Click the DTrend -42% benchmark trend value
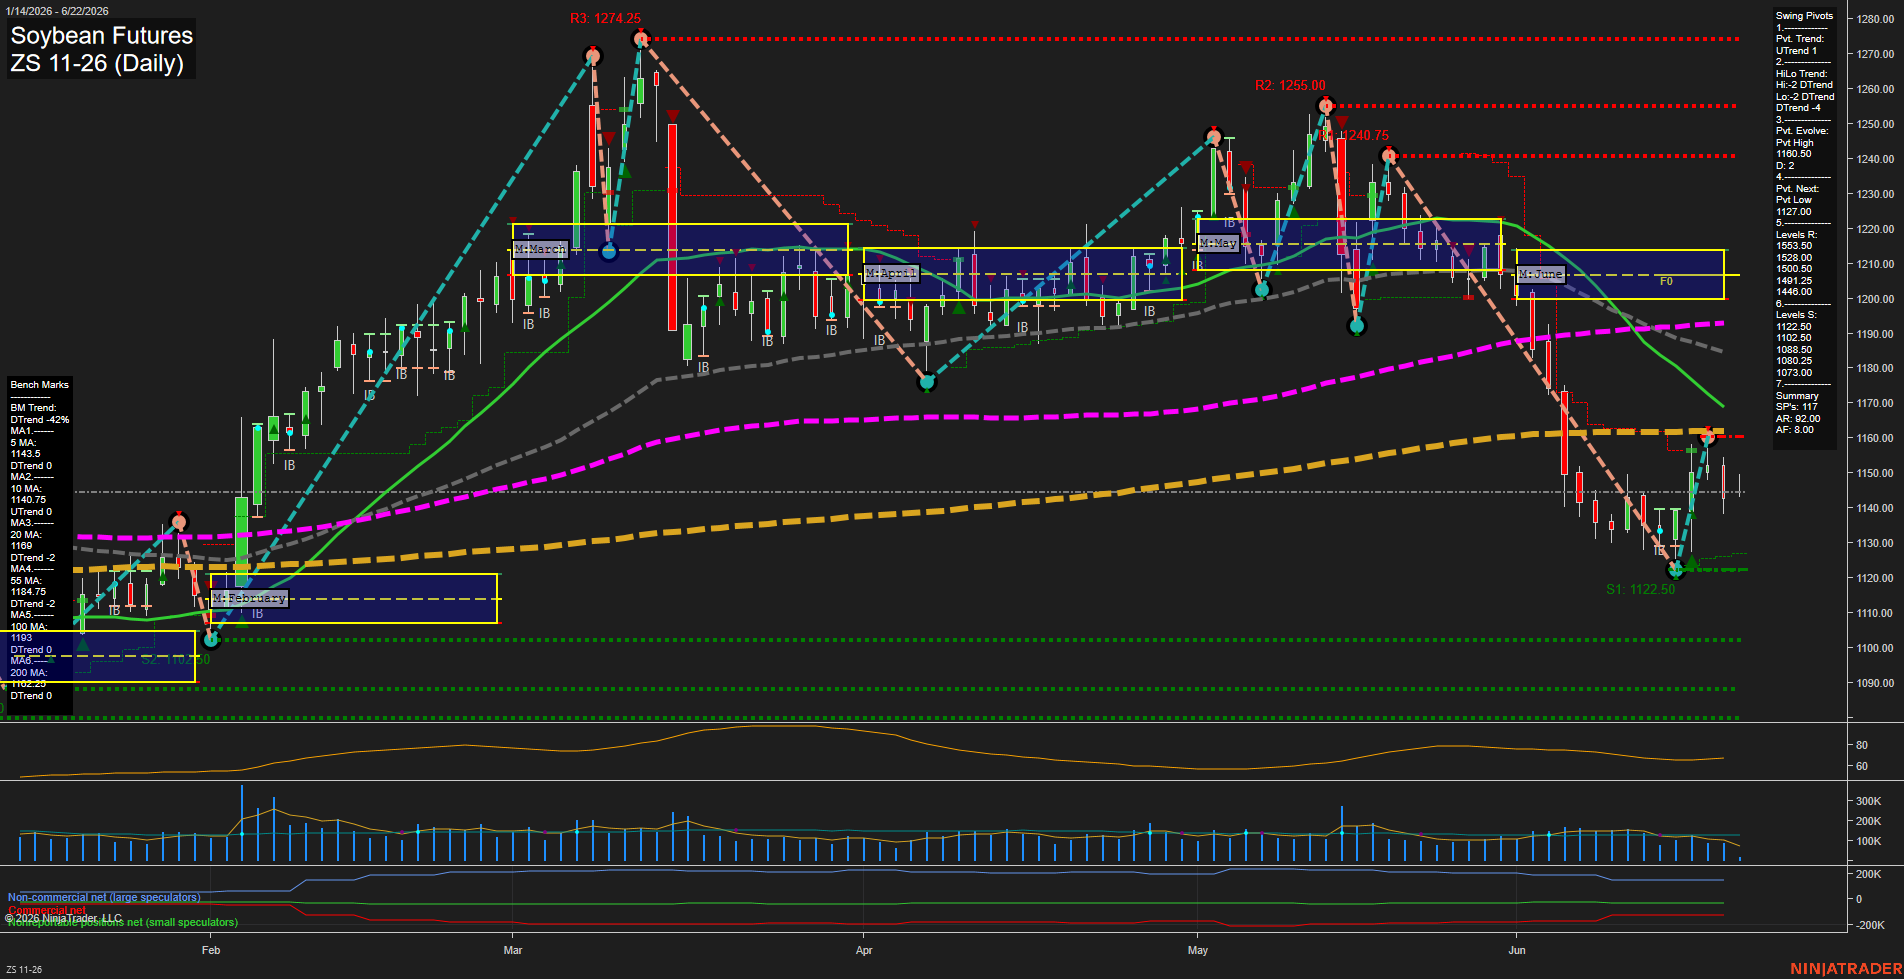 pyautogui.click(x=40, y=420)
